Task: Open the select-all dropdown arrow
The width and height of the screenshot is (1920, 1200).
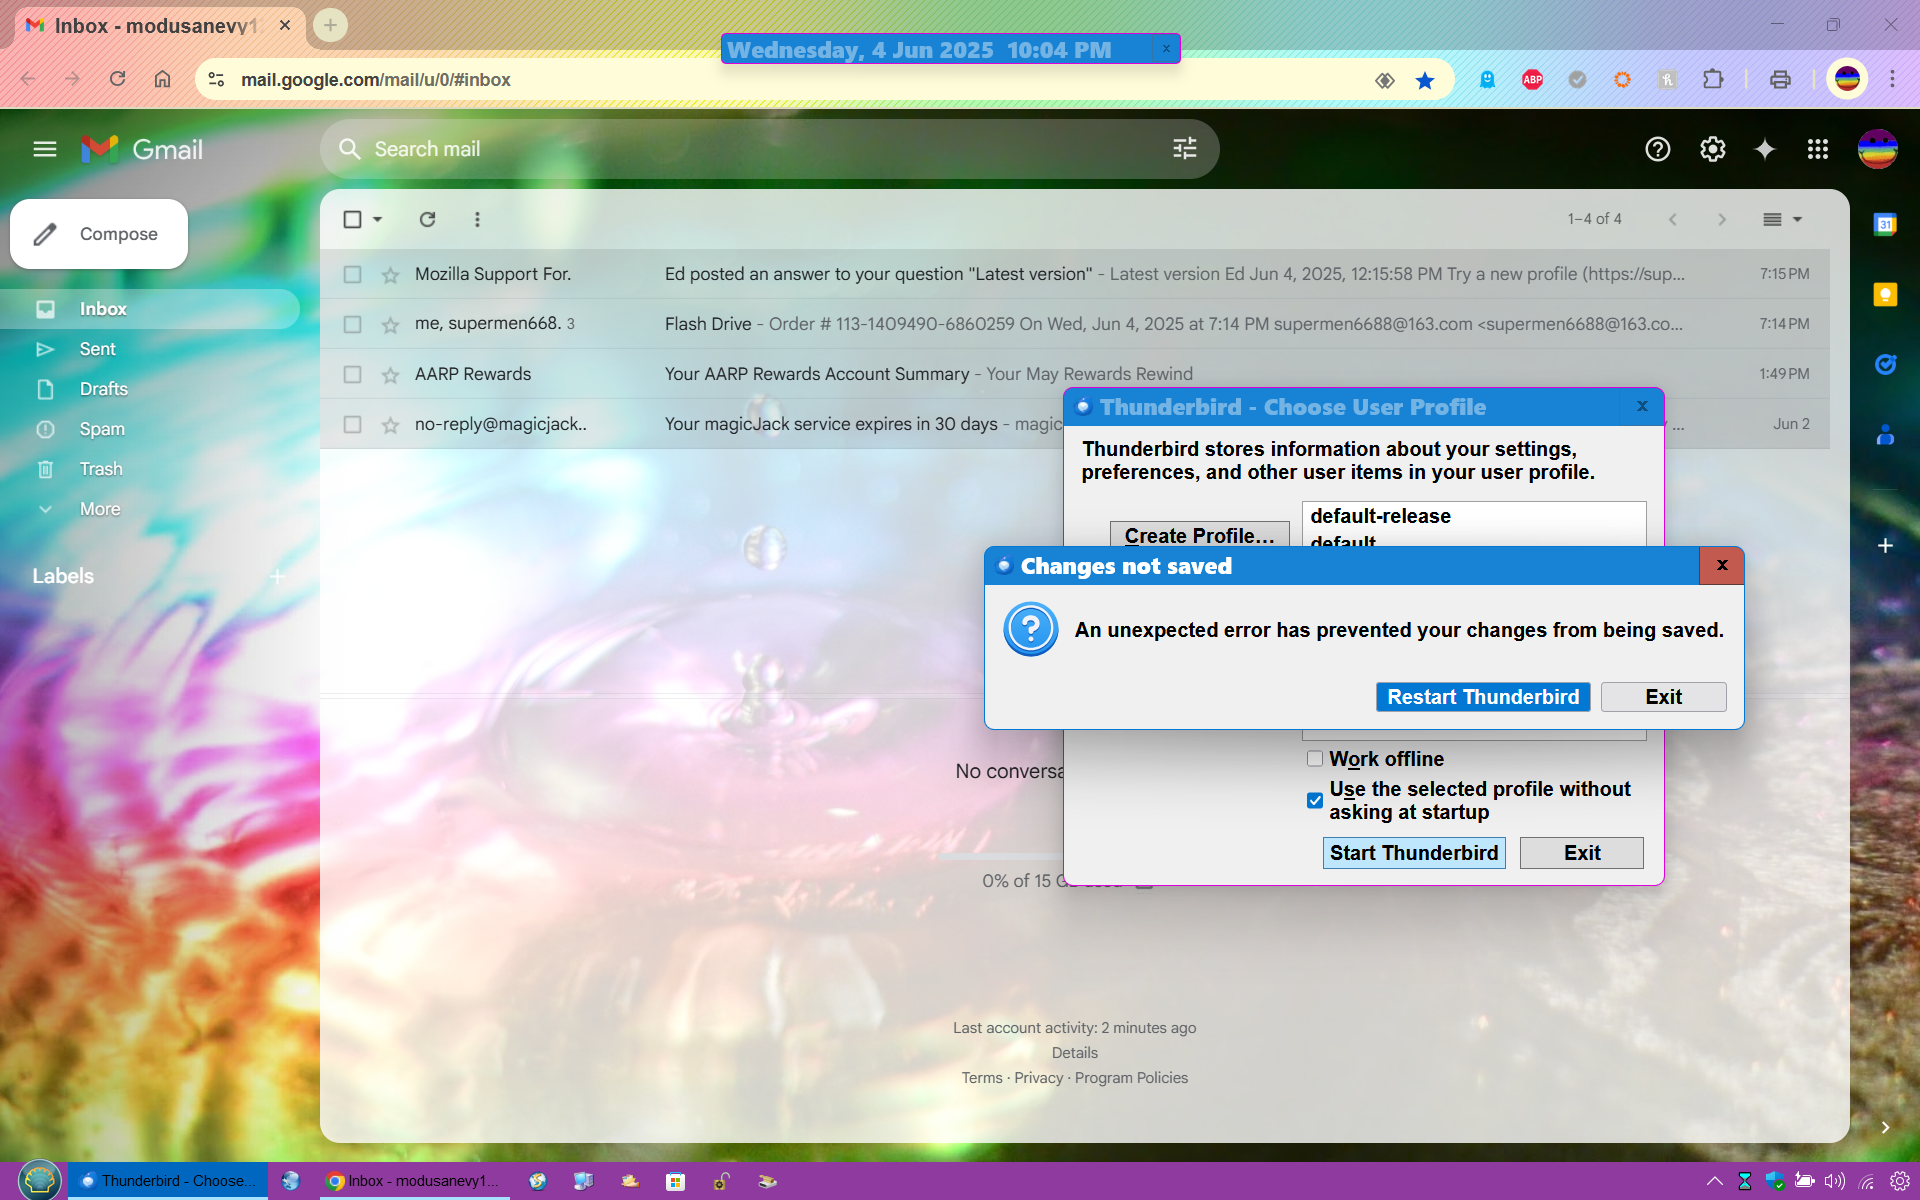Action: (378, 219)
